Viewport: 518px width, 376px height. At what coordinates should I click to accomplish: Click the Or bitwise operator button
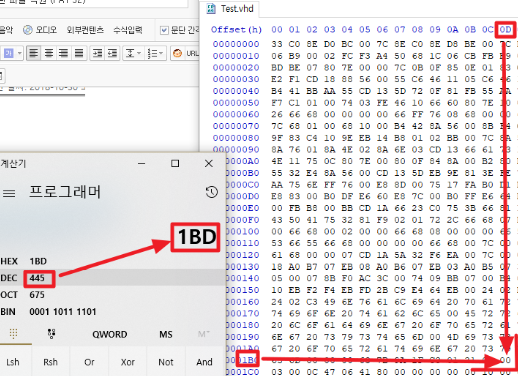[89, 362]
